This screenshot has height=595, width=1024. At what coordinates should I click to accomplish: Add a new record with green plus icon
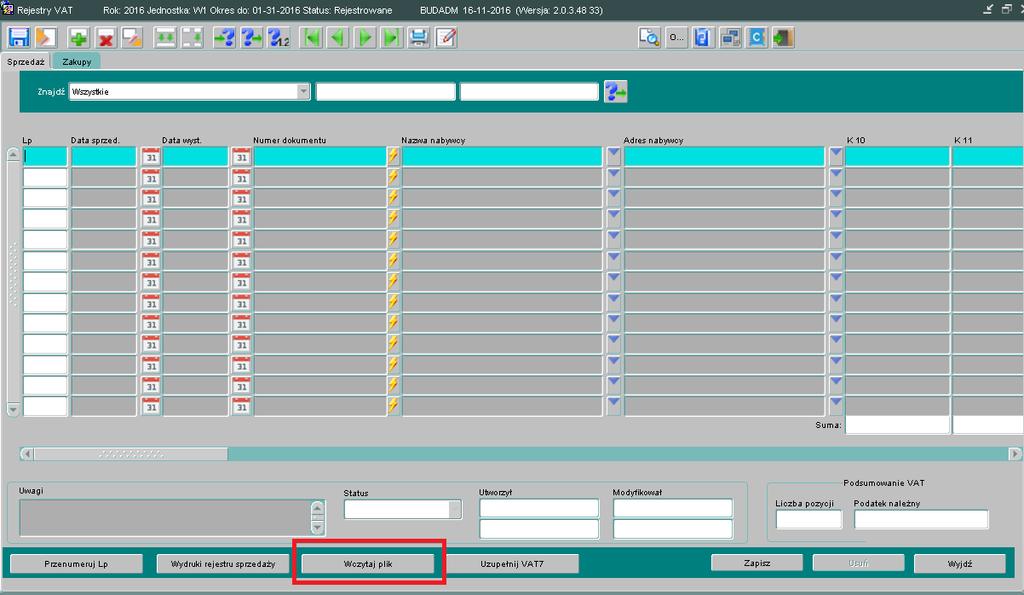coord(78,37)
